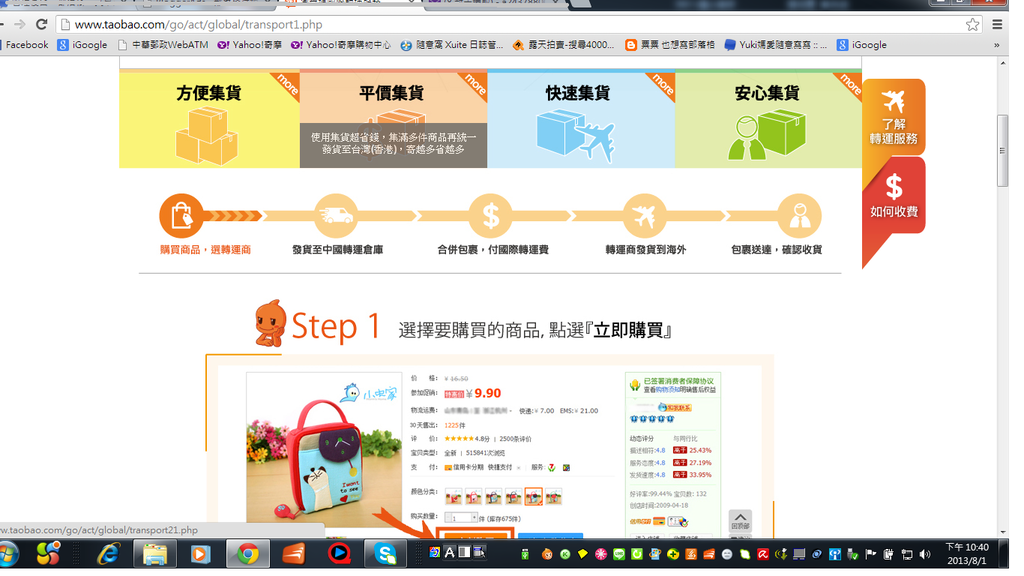Click the Chrome reload page icon
This screenshot has width=1024, height=576.
point(42,25)
